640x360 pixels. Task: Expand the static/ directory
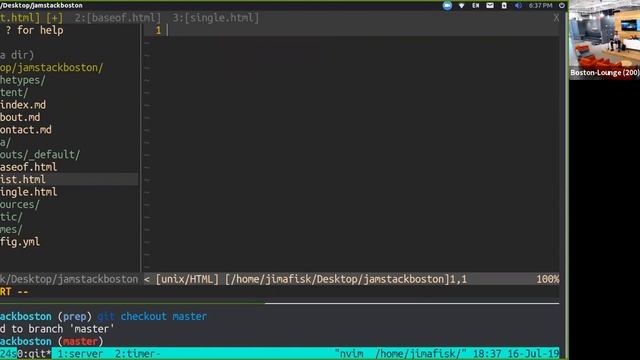(x=11, y=217)
